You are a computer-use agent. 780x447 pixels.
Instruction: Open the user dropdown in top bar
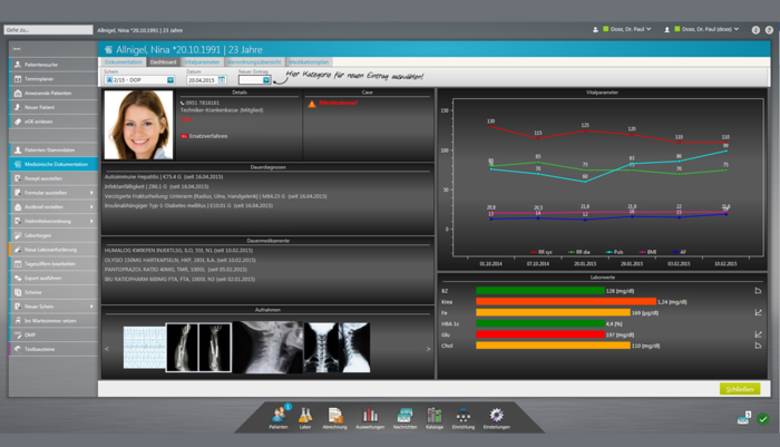pyautogui.click(x=649, y=30)
